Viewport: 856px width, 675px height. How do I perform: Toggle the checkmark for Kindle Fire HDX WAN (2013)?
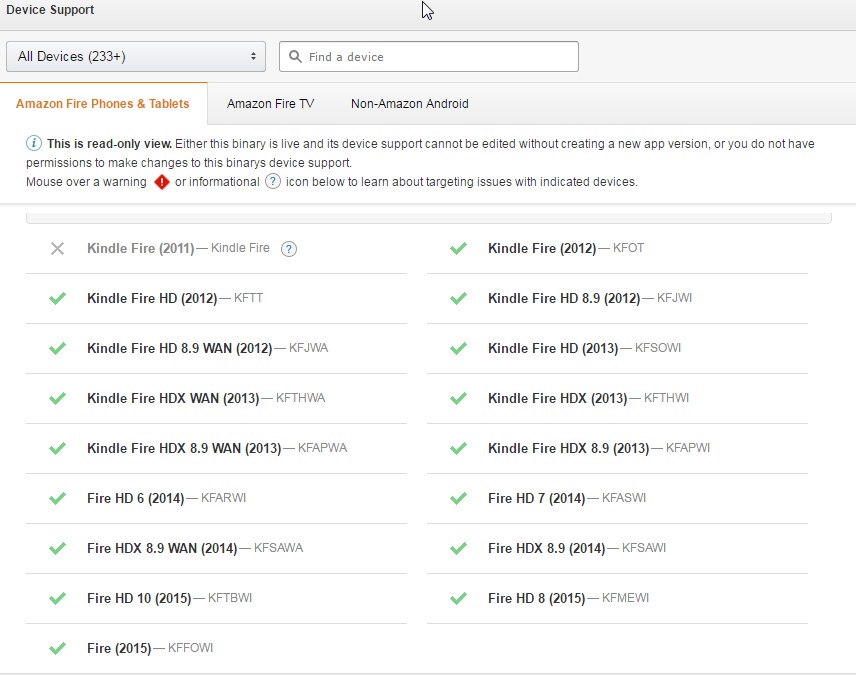coord(57,398)
